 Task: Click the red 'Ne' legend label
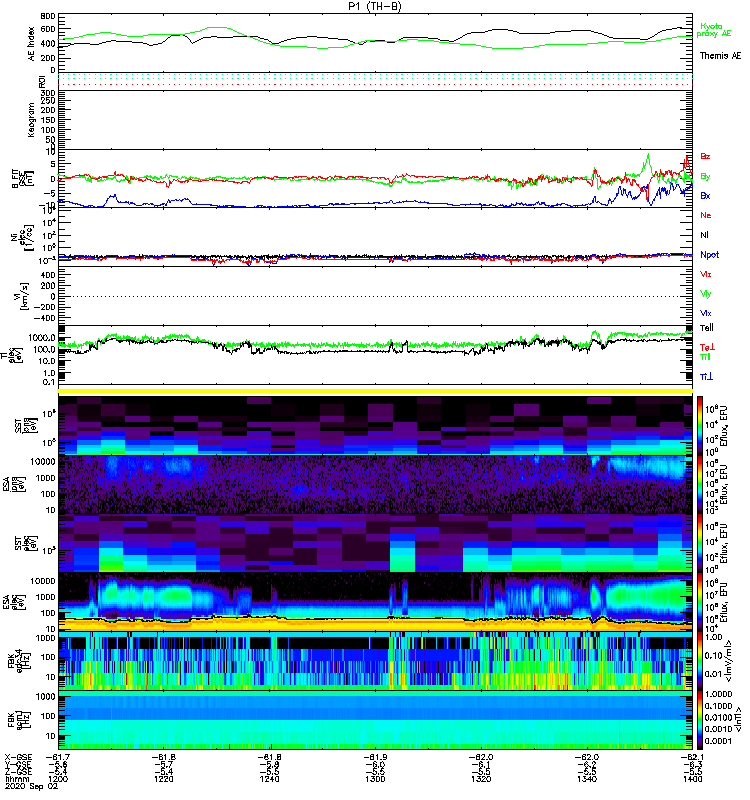706,215
